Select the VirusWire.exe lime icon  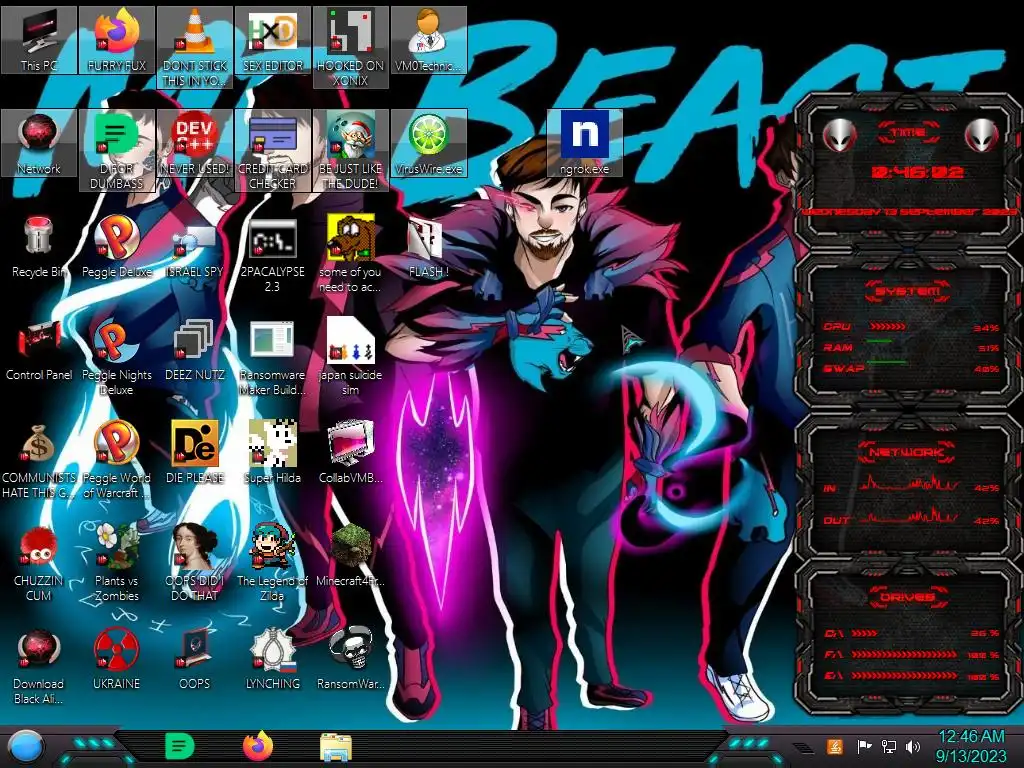pyautogui.click(x=428, y=143)
